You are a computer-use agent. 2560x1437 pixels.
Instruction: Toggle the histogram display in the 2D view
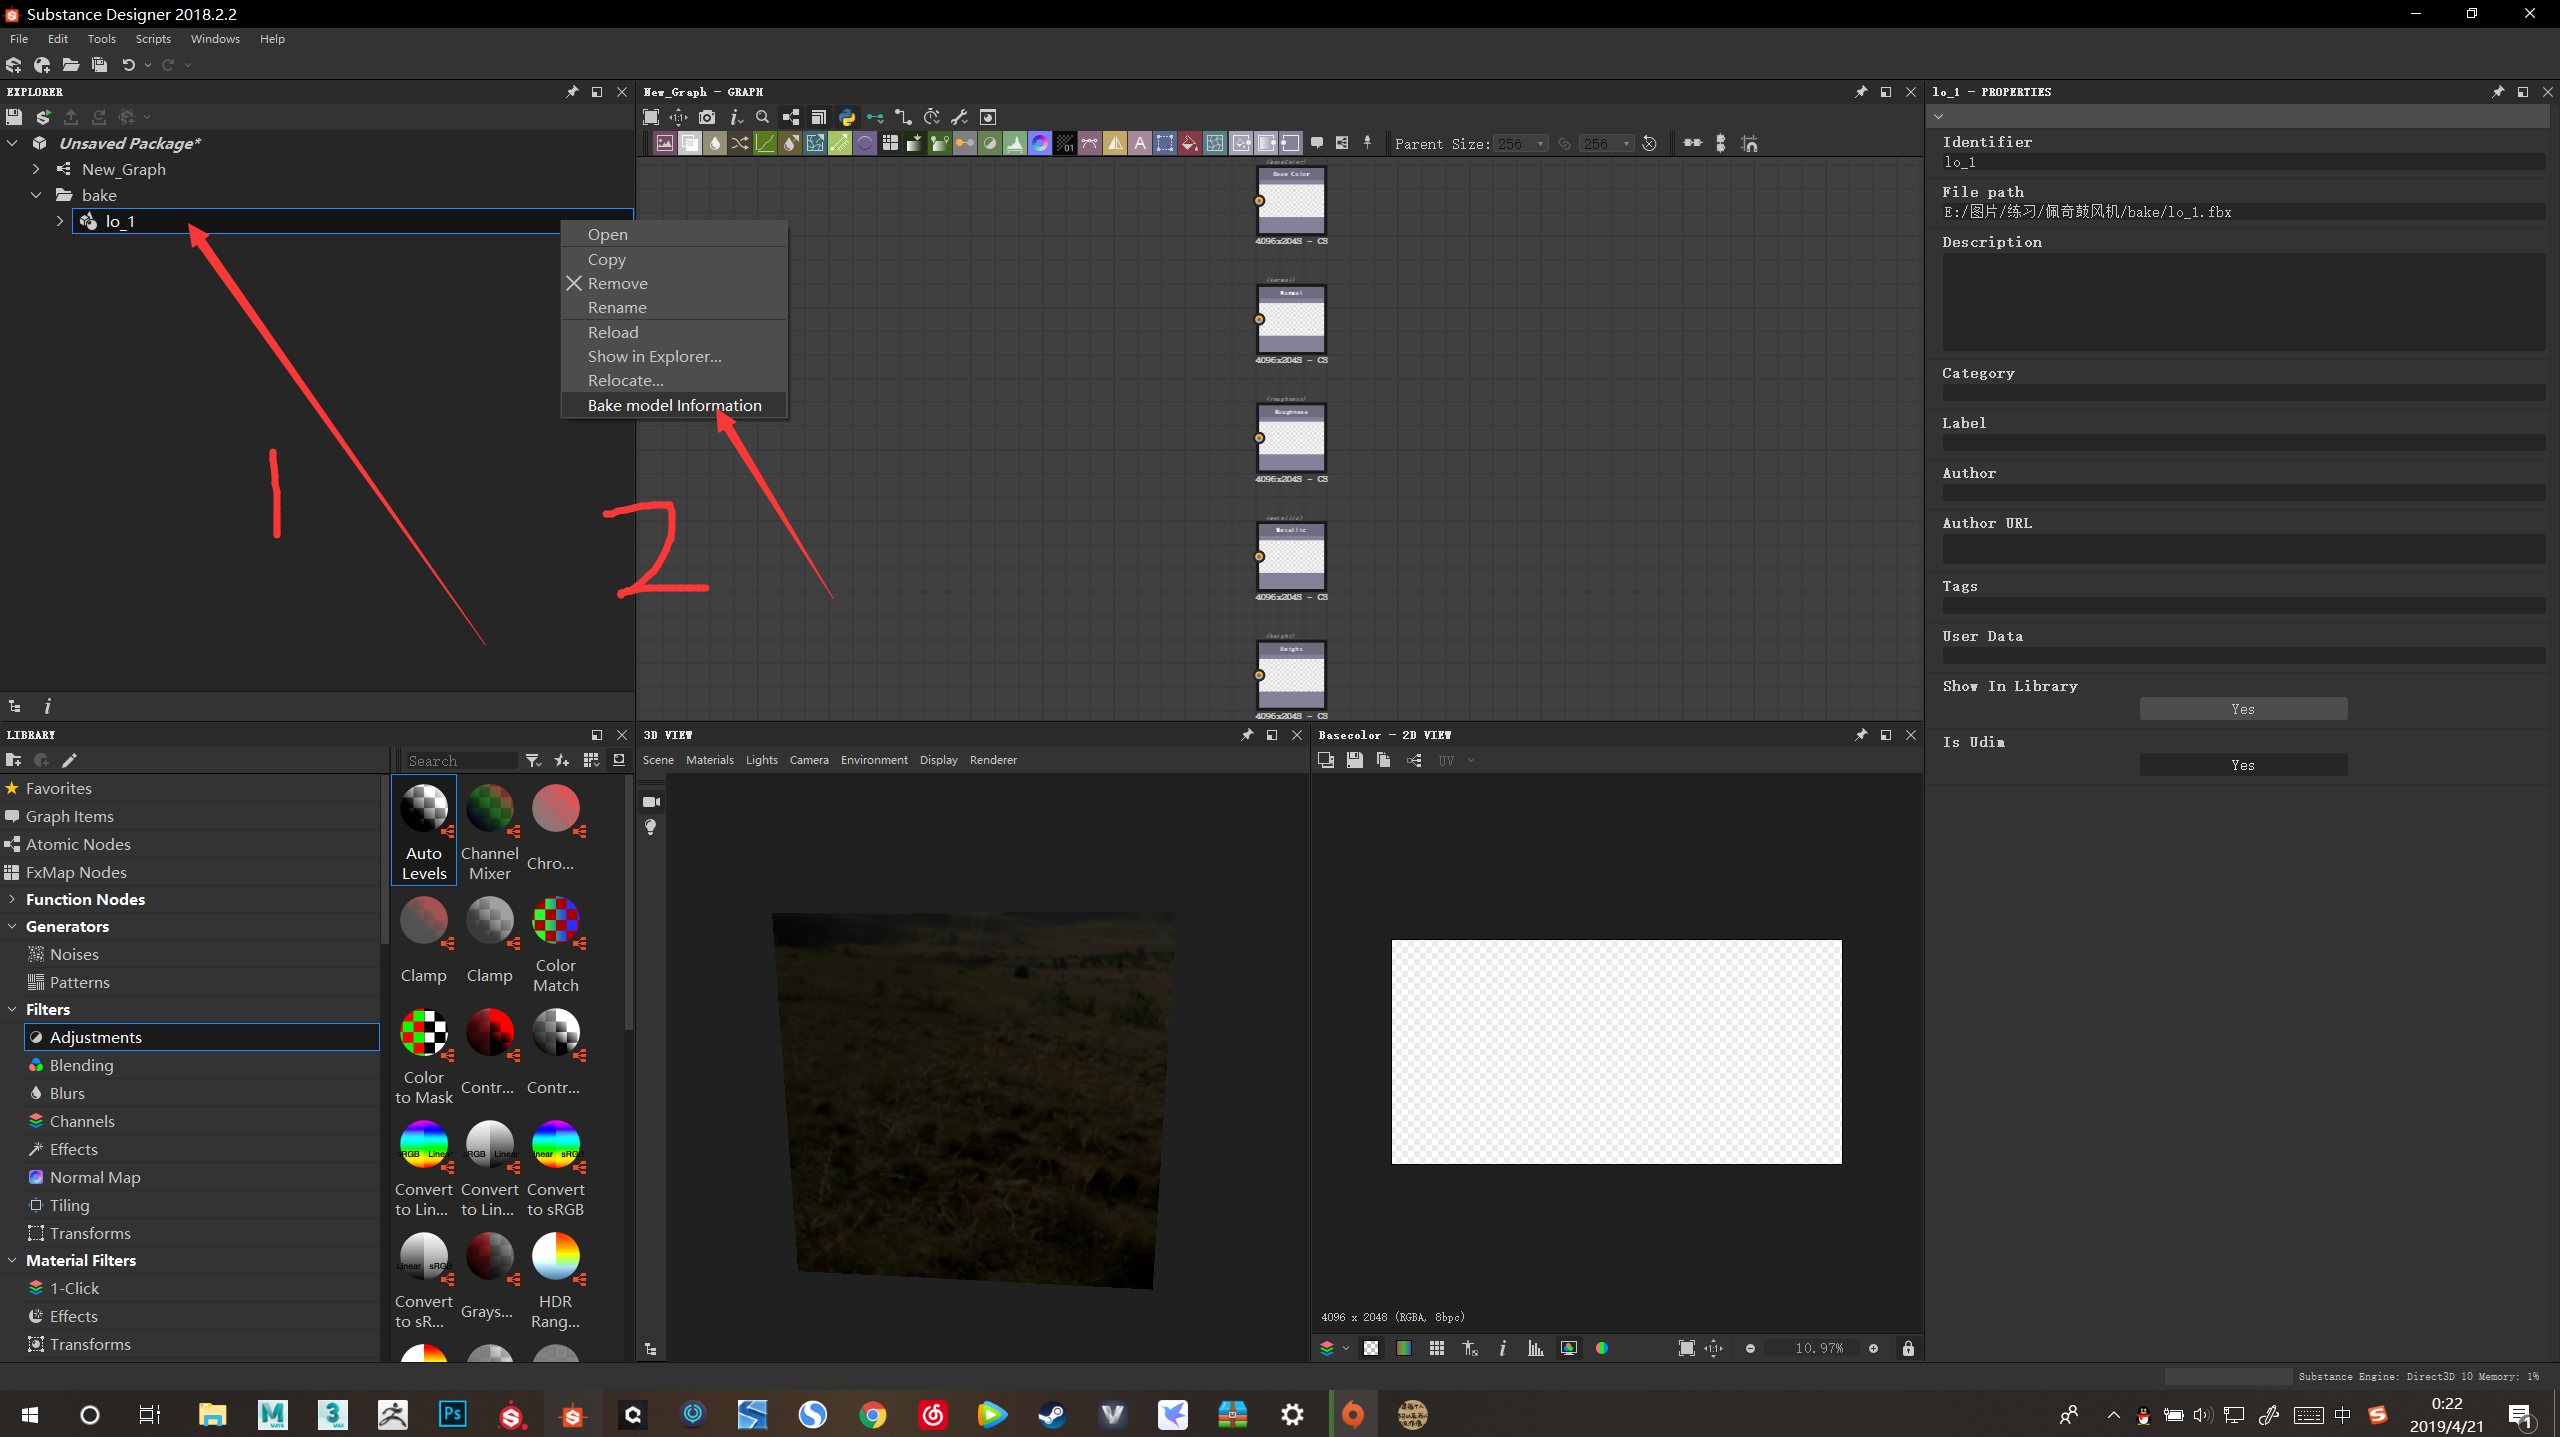[1536, 1348]
